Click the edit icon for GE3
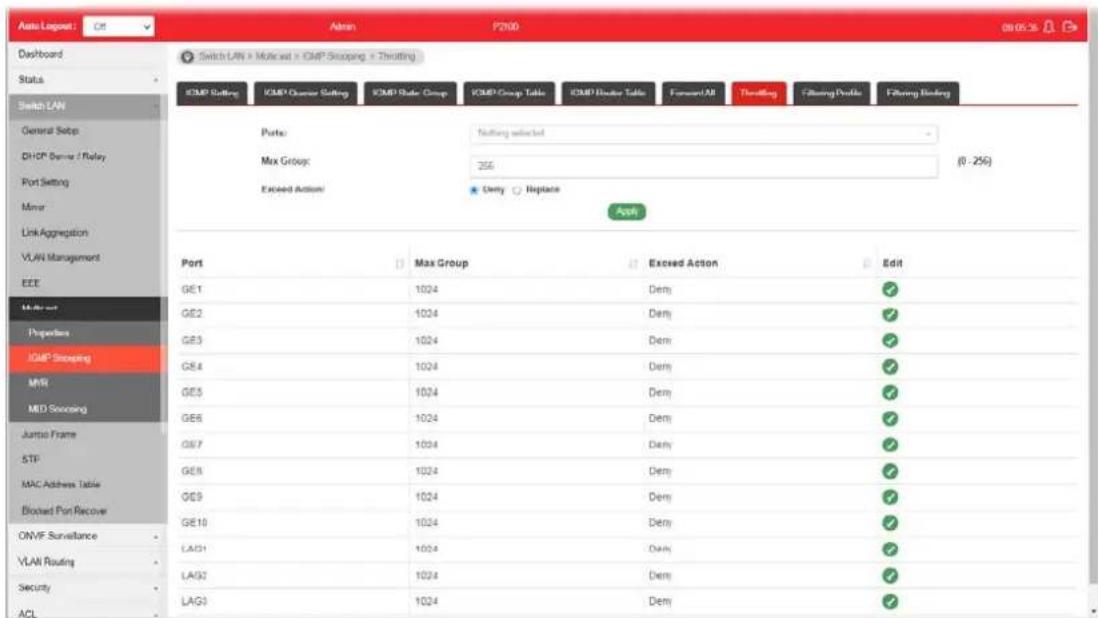The width and height of the screenshot is (1098, 618). (890, 341)
